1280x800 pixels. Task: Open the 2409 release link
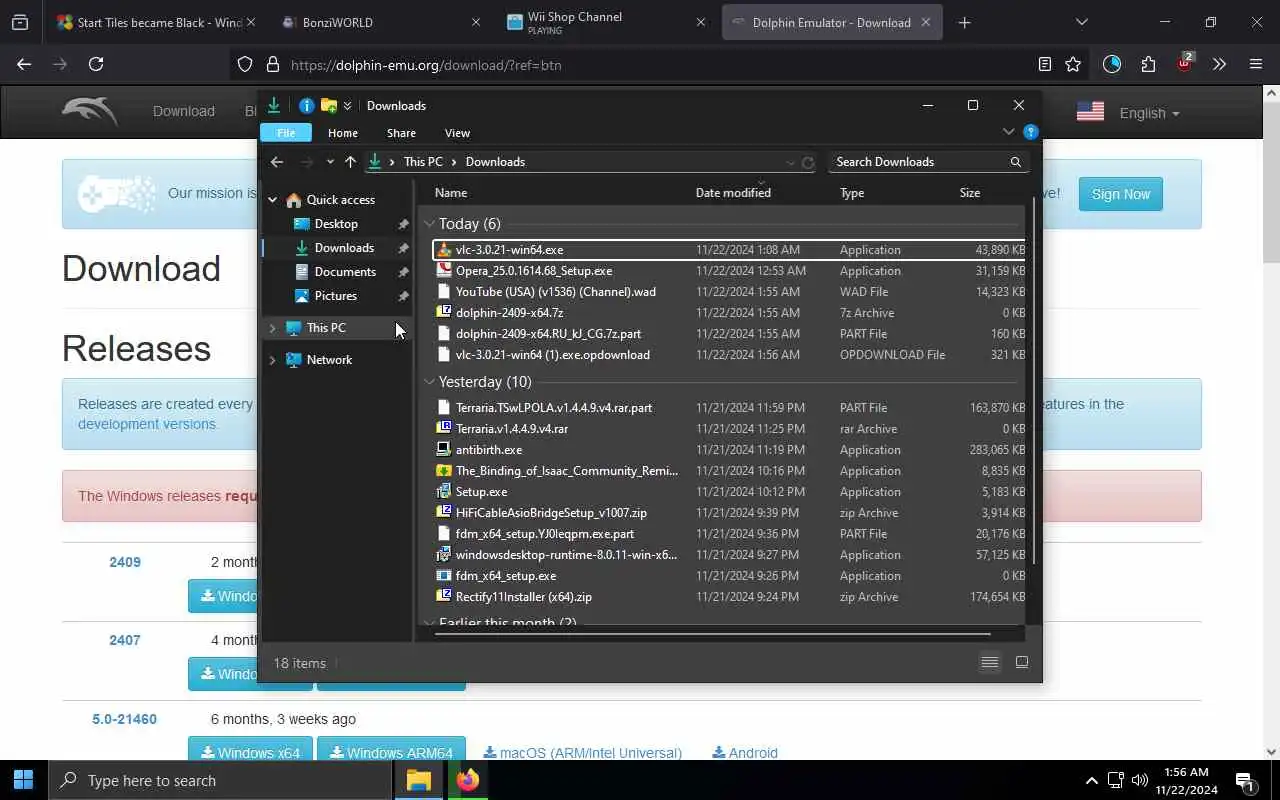pyautogui.click(x=125, y=562)
